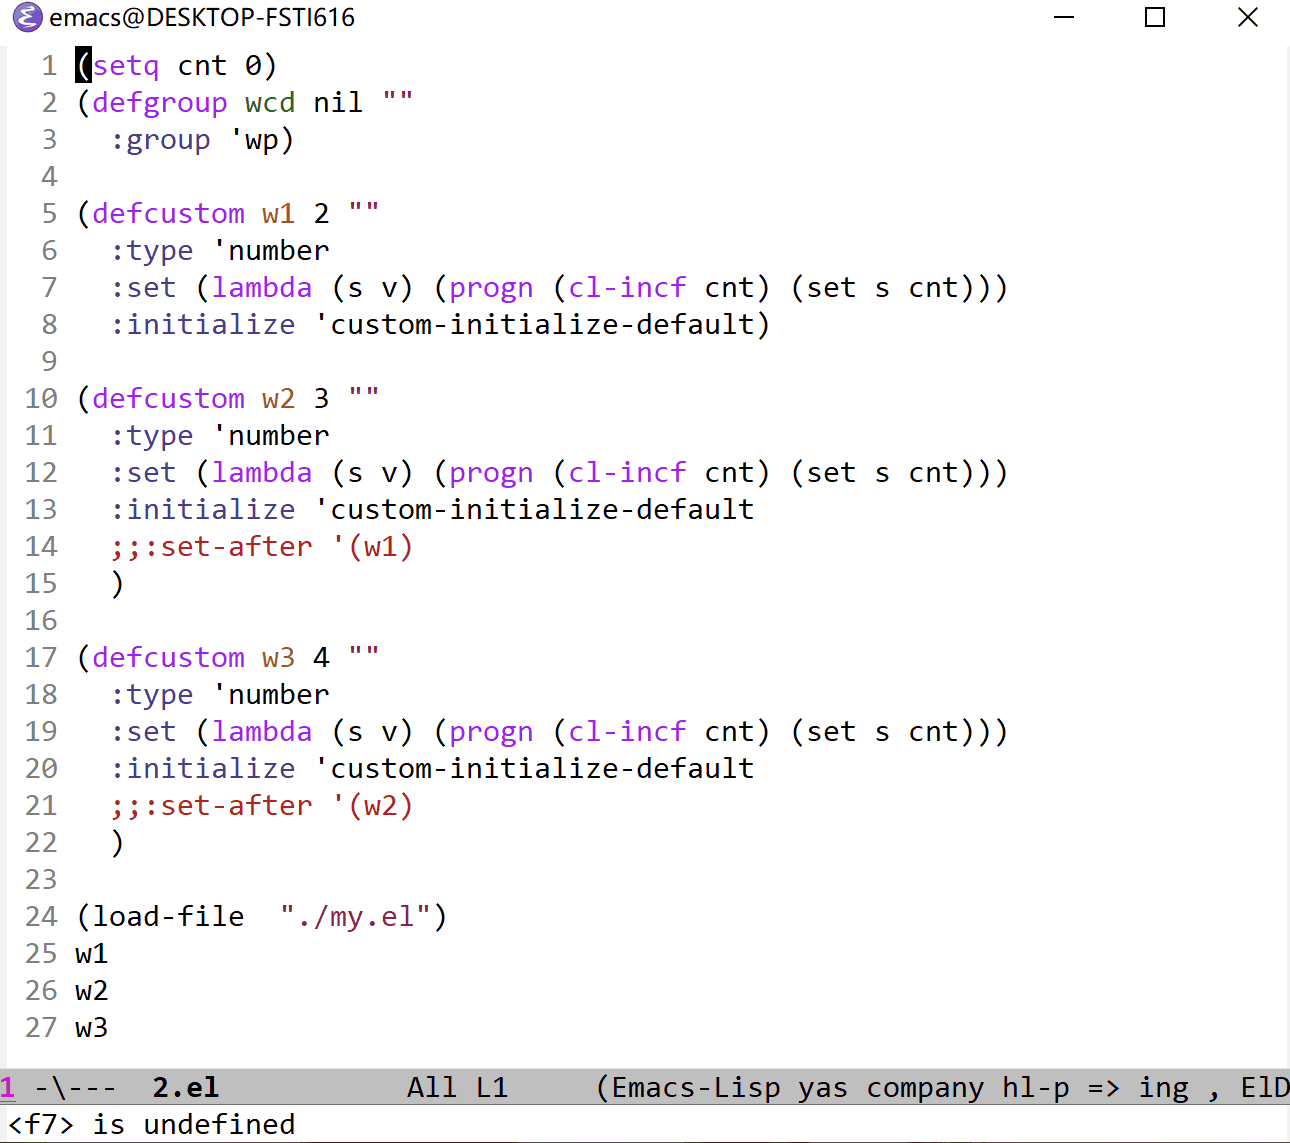The image size is (1290, 1143).
Task: Click the defgroup keyword on line 2
Action: [159, 103]
